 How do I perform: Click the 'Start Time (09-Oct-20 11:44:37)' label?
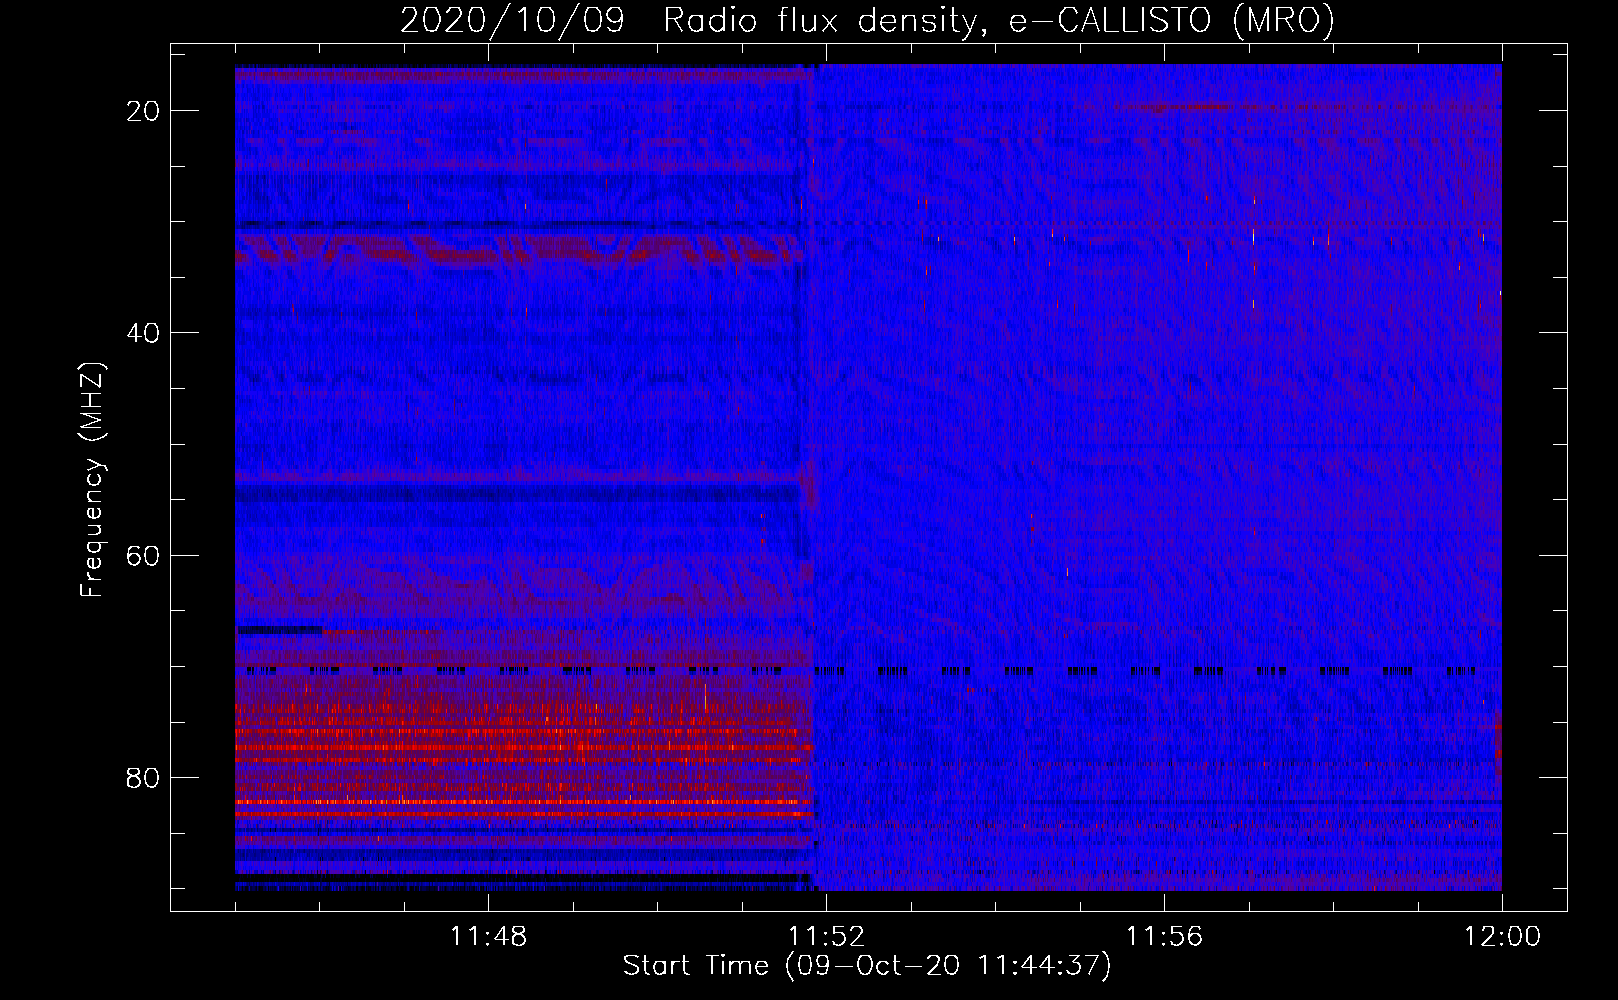(x=867, y=966)
